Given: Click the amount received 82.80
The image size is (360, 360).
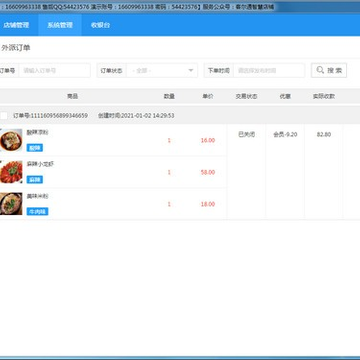Looking at the screenshot, I should tap(324, 135).
